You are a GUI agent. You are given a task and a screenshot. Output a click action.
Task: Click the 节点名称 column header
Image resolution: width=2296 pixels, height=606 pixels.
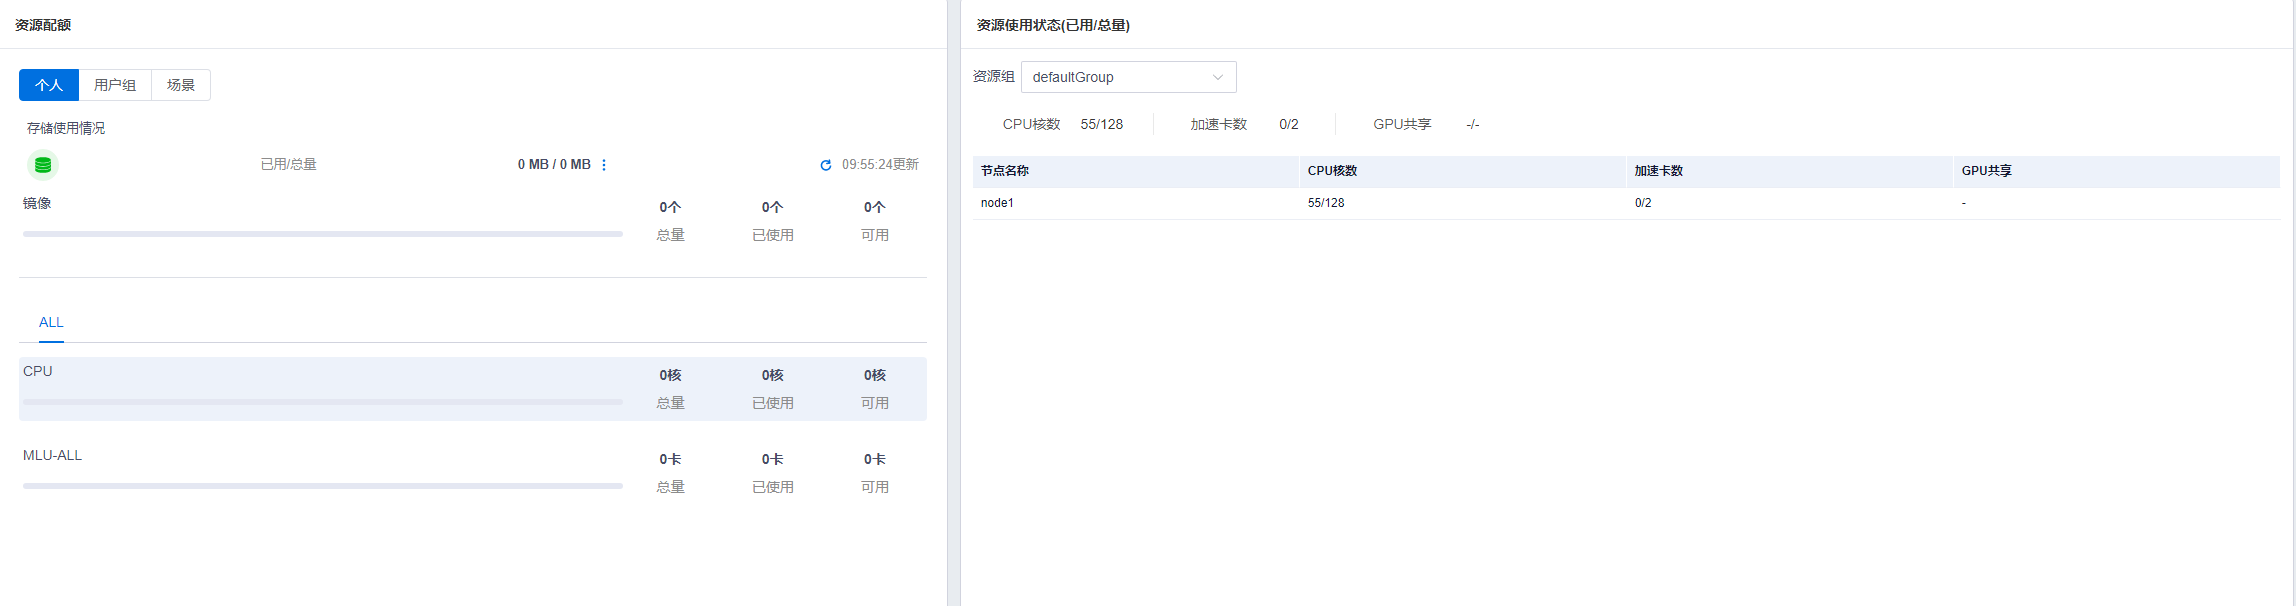(x=1005, y=171)
